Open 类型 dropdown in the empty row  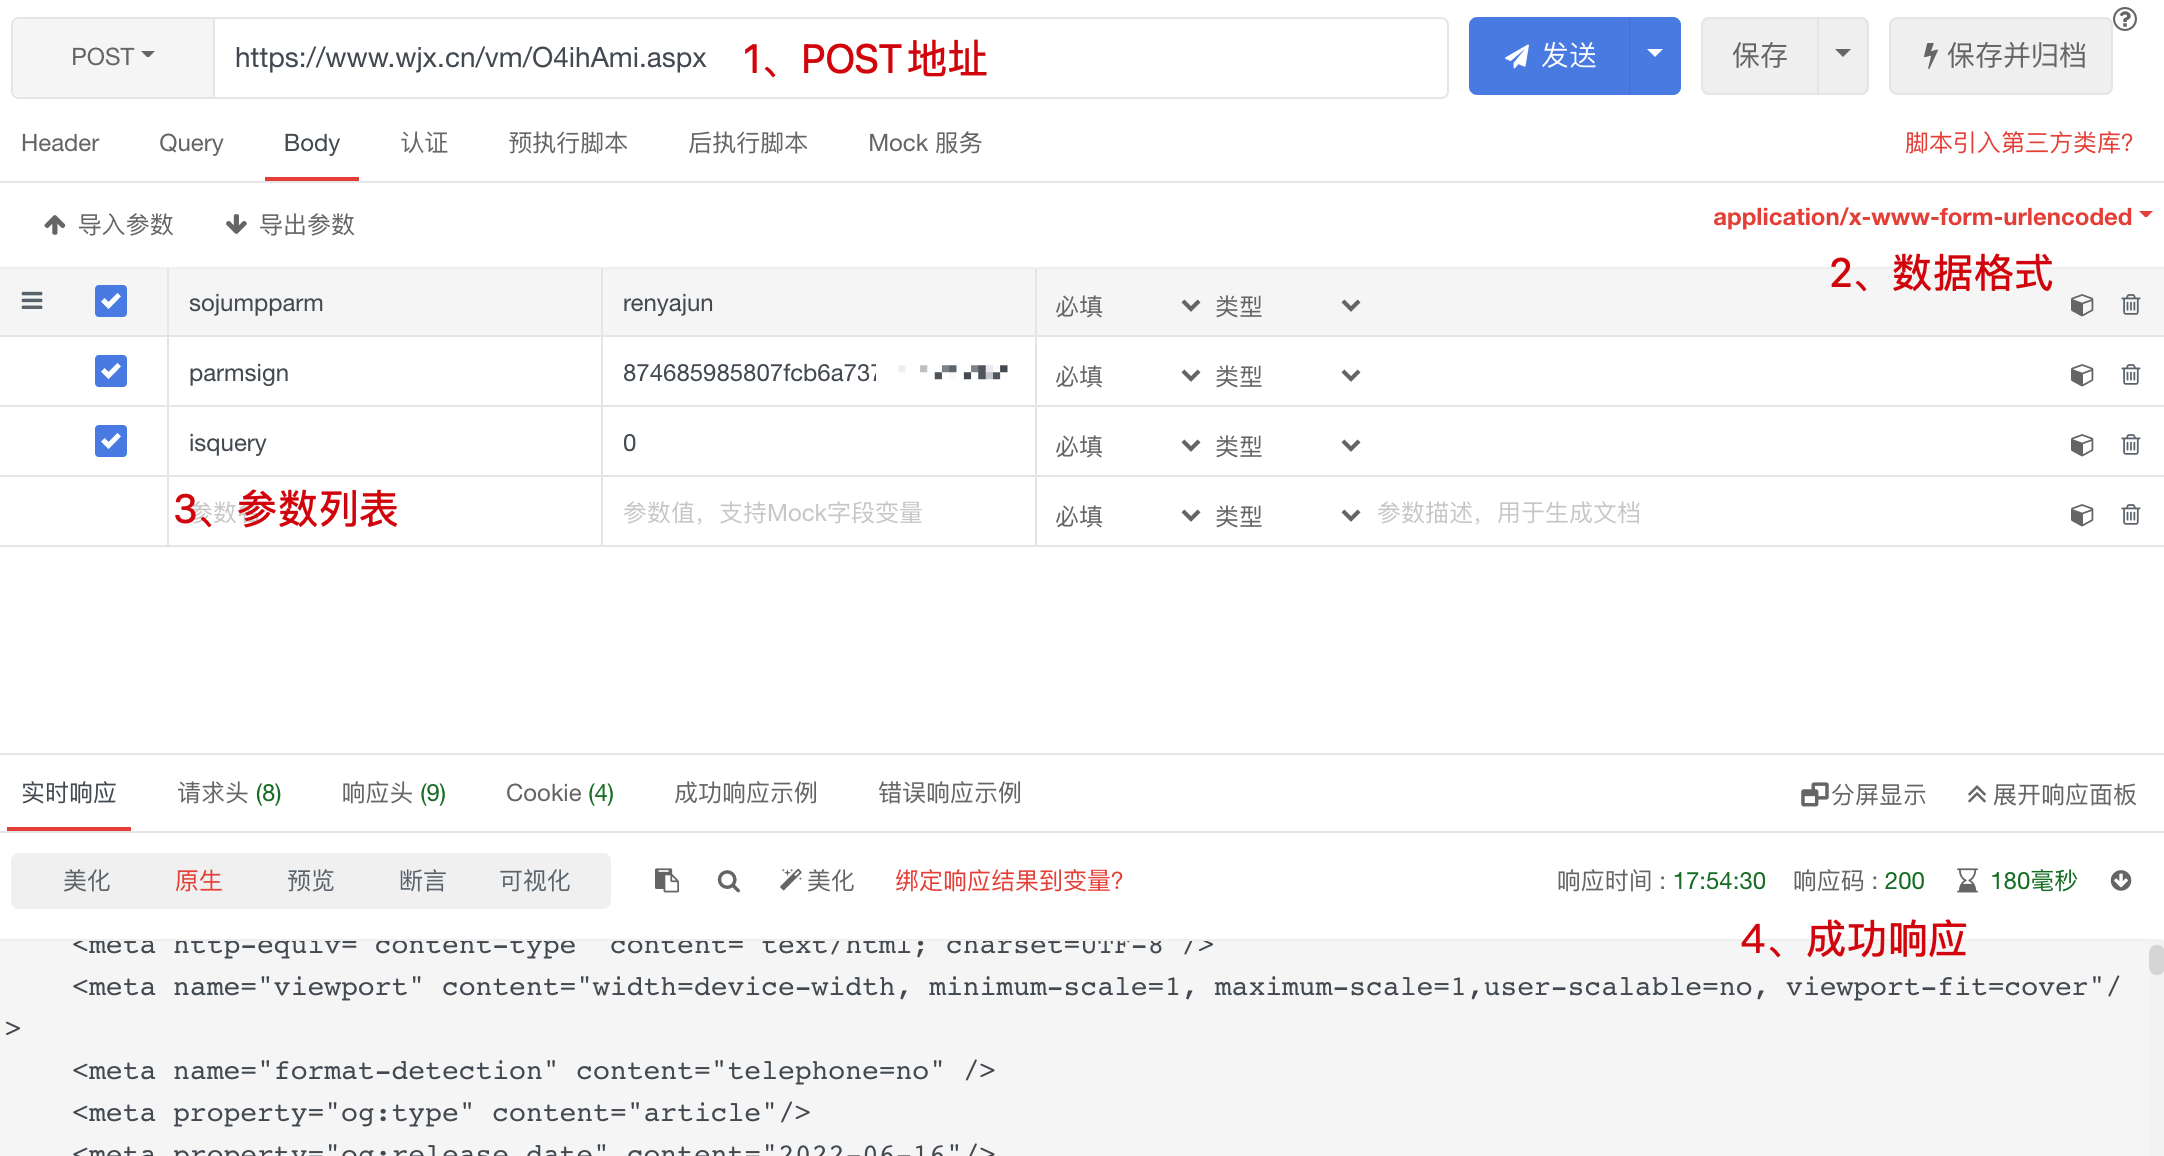point(1288,516)
